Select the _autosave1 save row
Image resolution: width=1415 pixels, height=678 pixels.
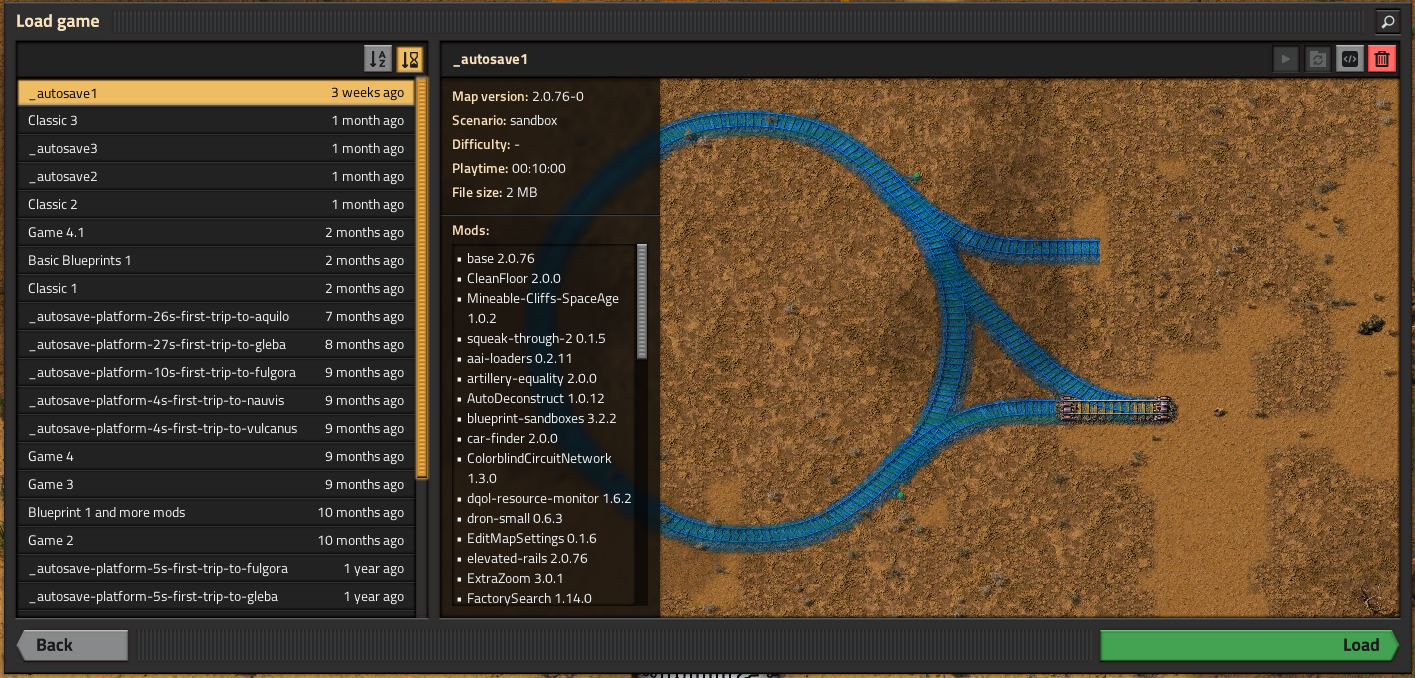coord(216,93)
